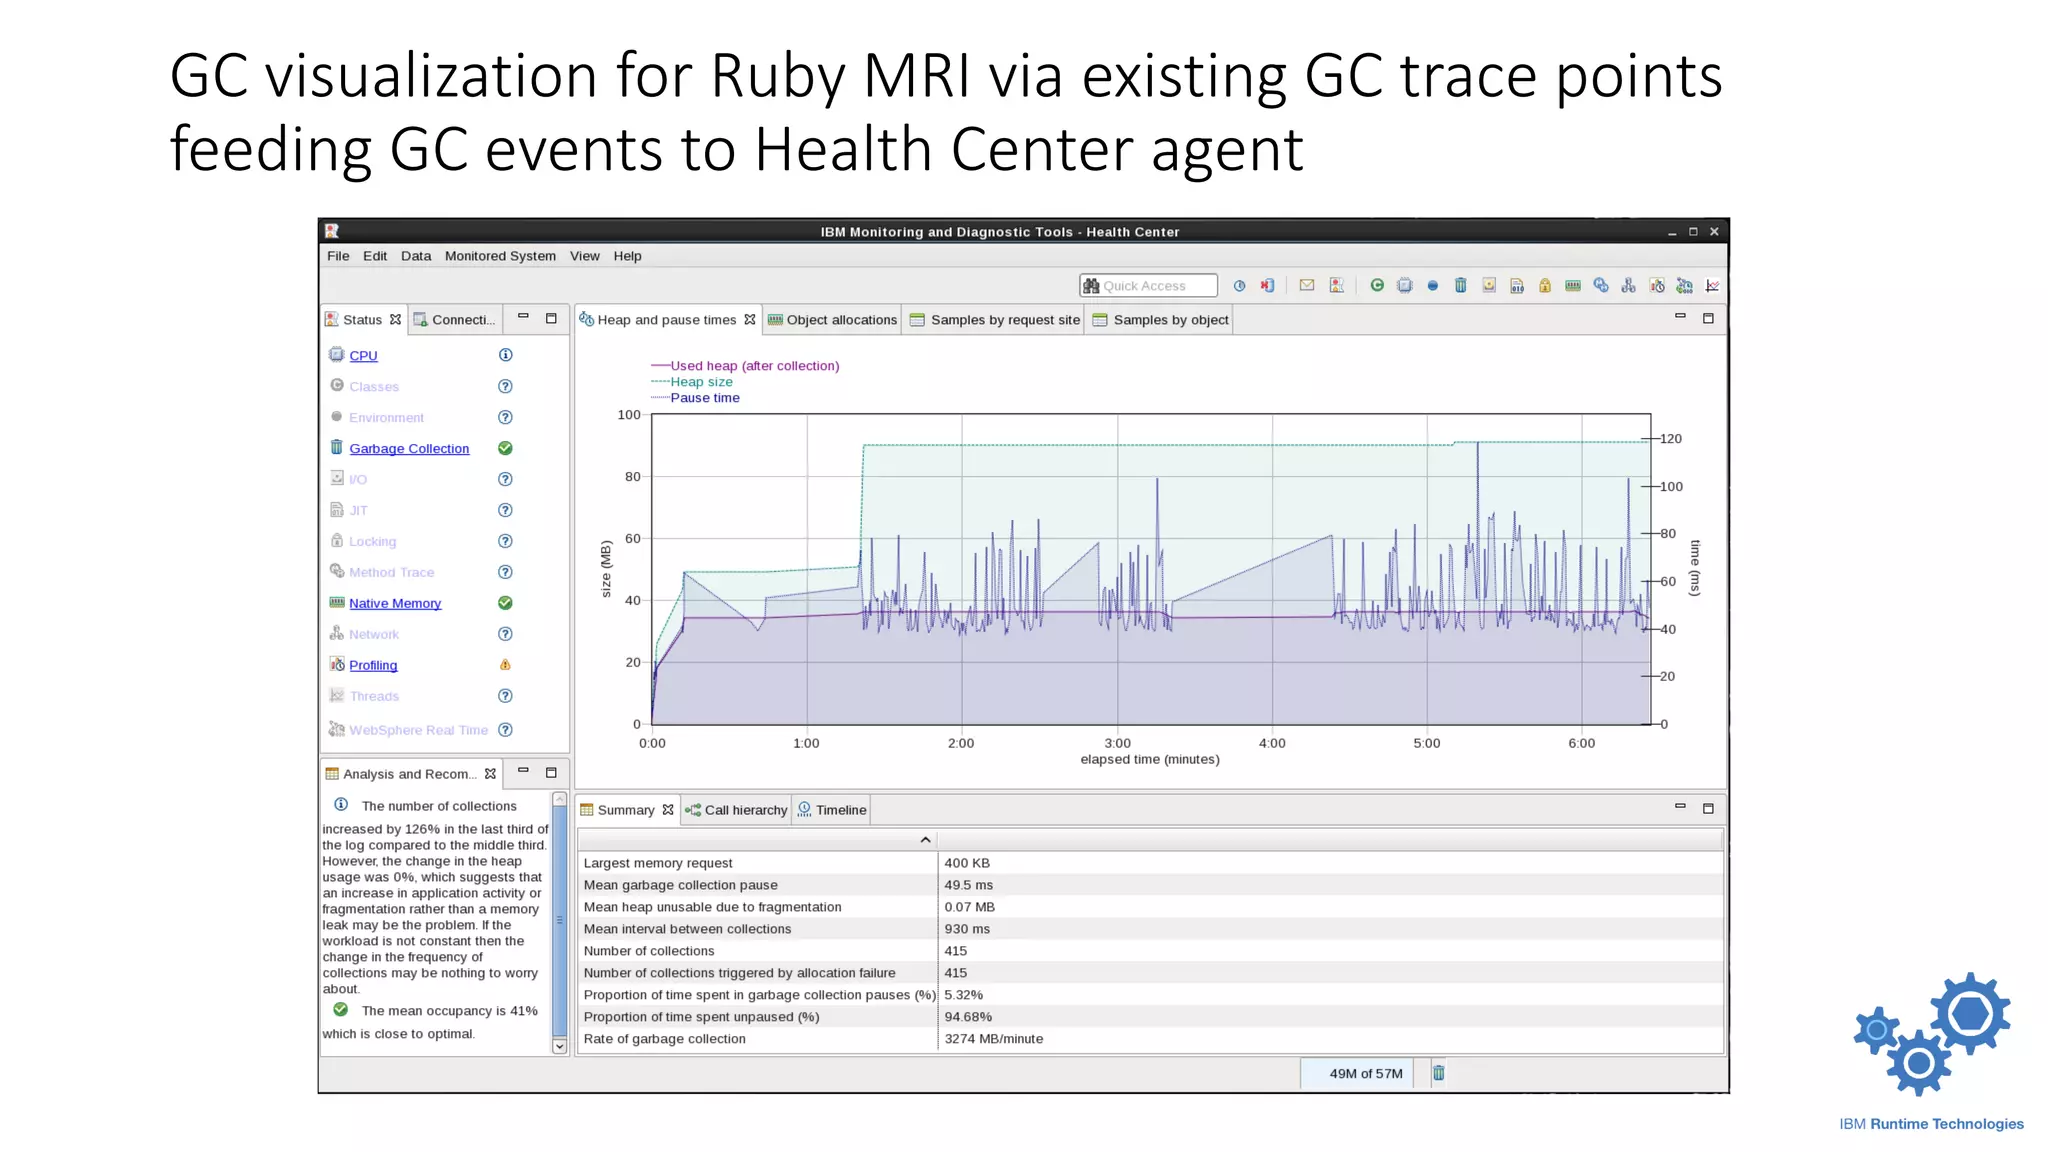Maximize the Analysis and Recommendations panel

point(551,772)
